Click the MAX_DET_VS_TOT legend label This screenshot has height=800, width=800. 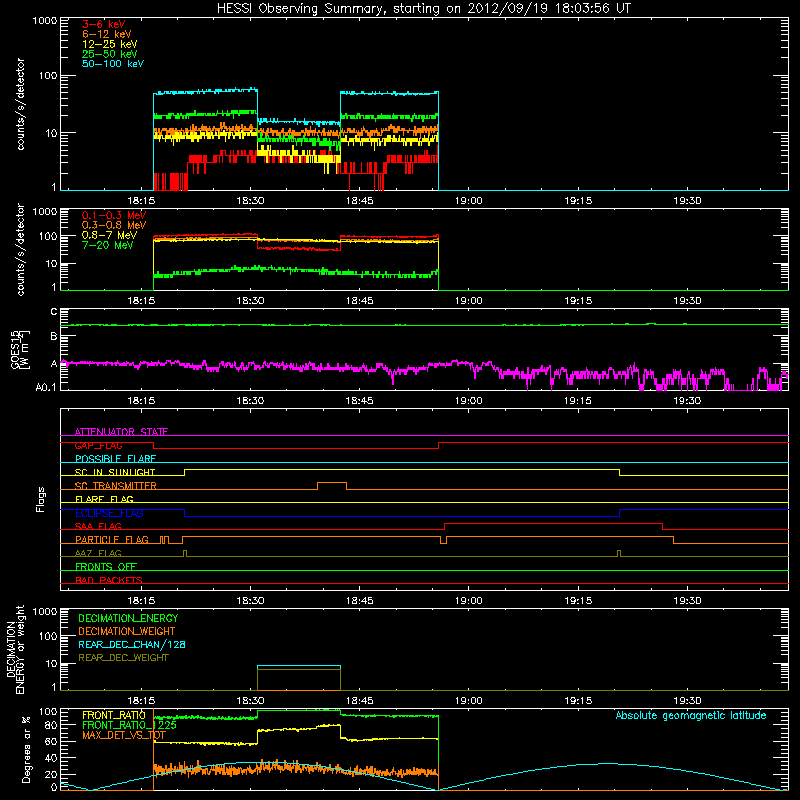124,735
